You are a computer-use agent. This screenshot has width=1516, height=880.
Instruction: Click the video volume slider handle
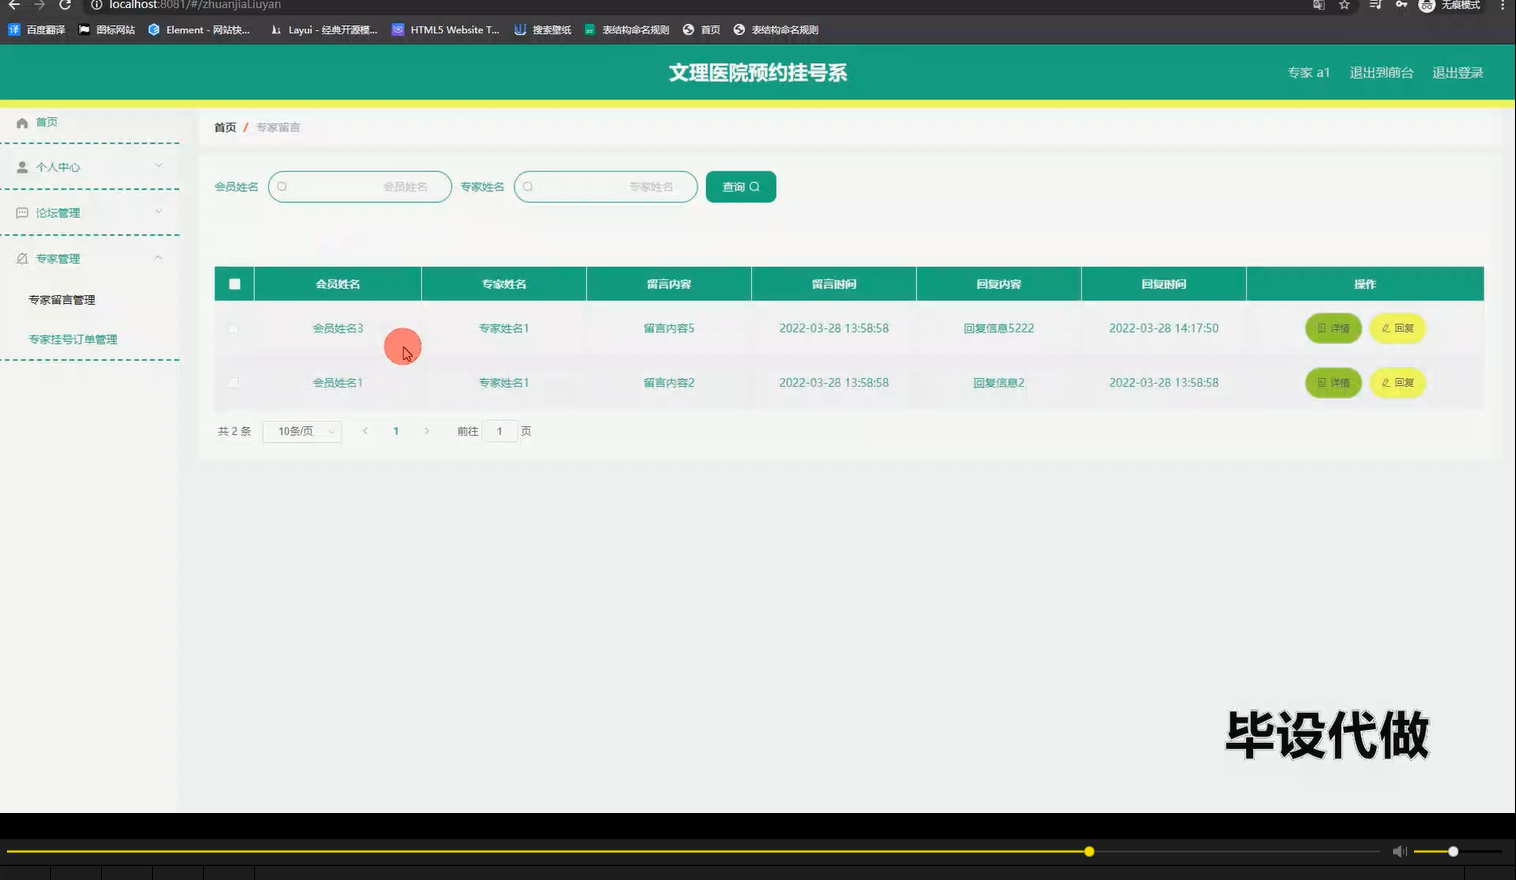[x=1453, y=852]
